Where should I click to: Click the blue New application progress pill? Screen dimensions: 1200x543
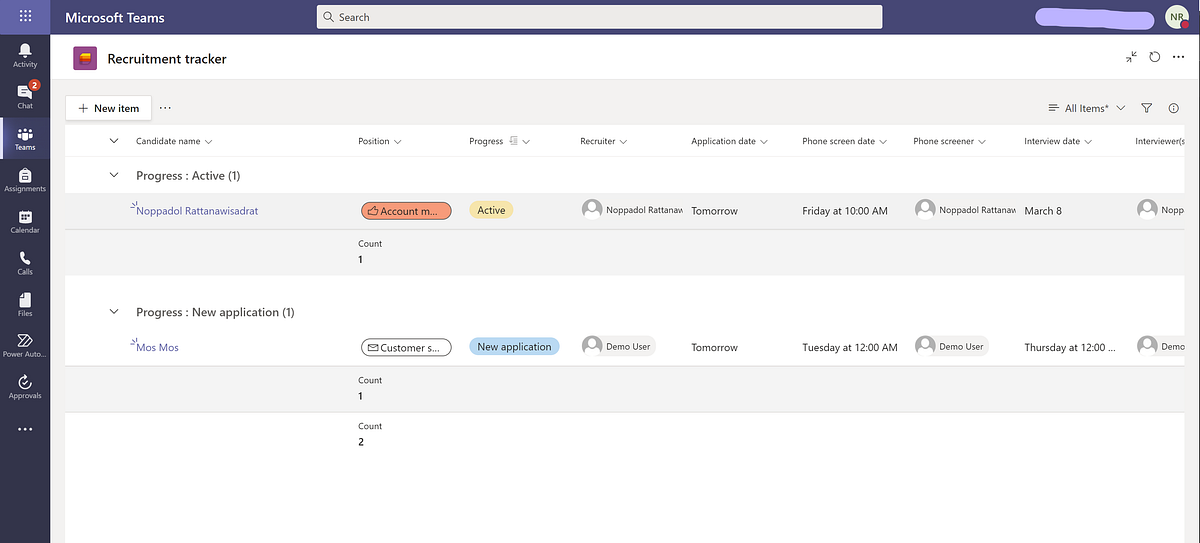click(x=514, y=347)
